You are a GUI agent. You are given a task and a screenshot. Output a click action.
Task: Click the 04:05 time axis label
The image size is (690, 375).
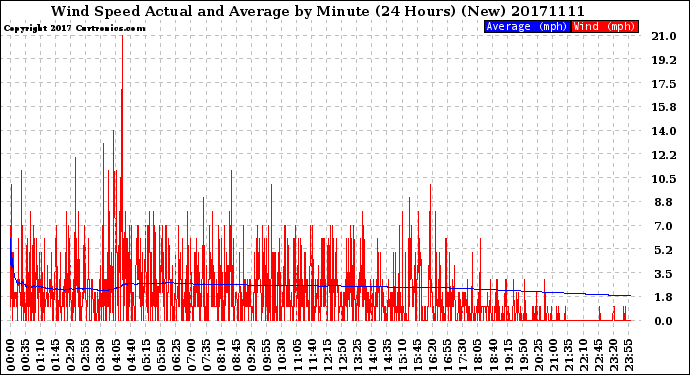pyautogui.click(x=116, y=355)
